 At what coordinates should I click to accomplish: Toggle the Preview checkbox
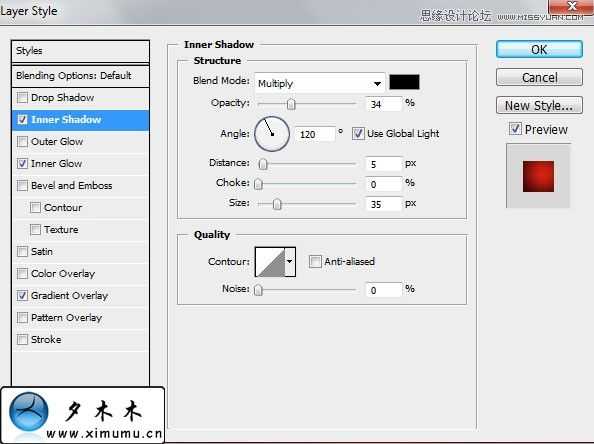(515, 129)
